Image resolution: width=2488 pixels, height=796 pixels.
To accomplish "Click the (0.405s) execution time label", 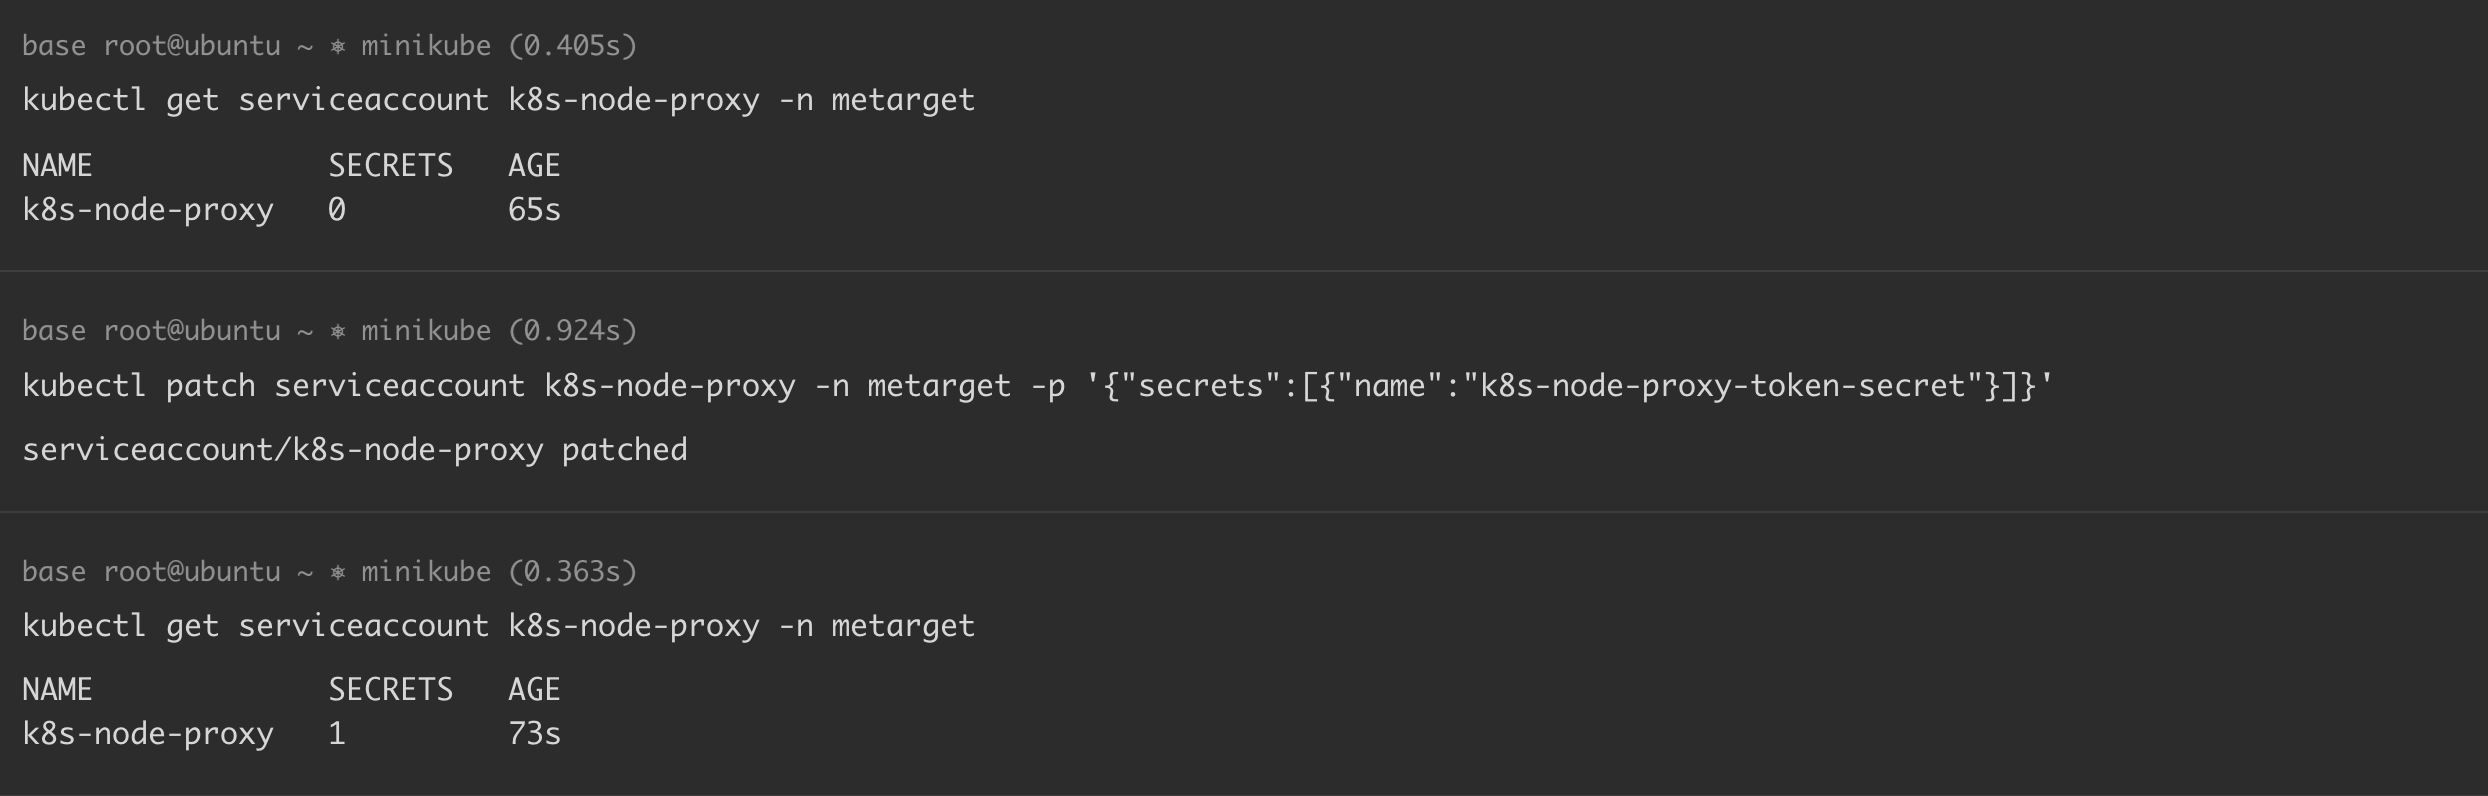I will coord(572,46).
